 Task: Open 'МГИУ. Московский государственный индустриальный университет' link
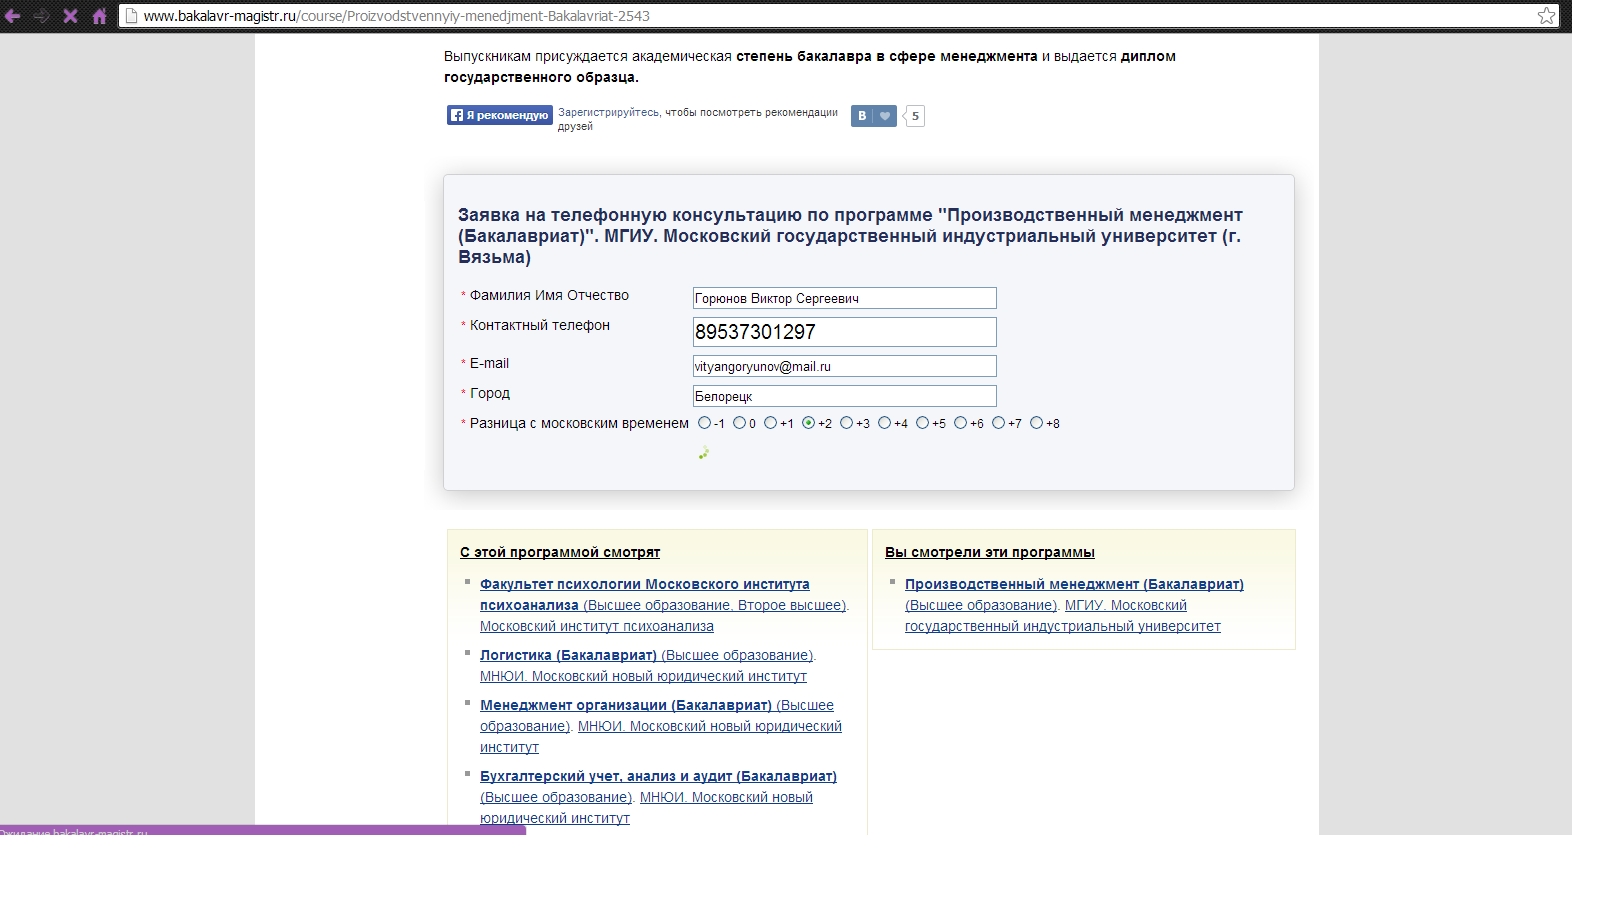pos(1063,616)
